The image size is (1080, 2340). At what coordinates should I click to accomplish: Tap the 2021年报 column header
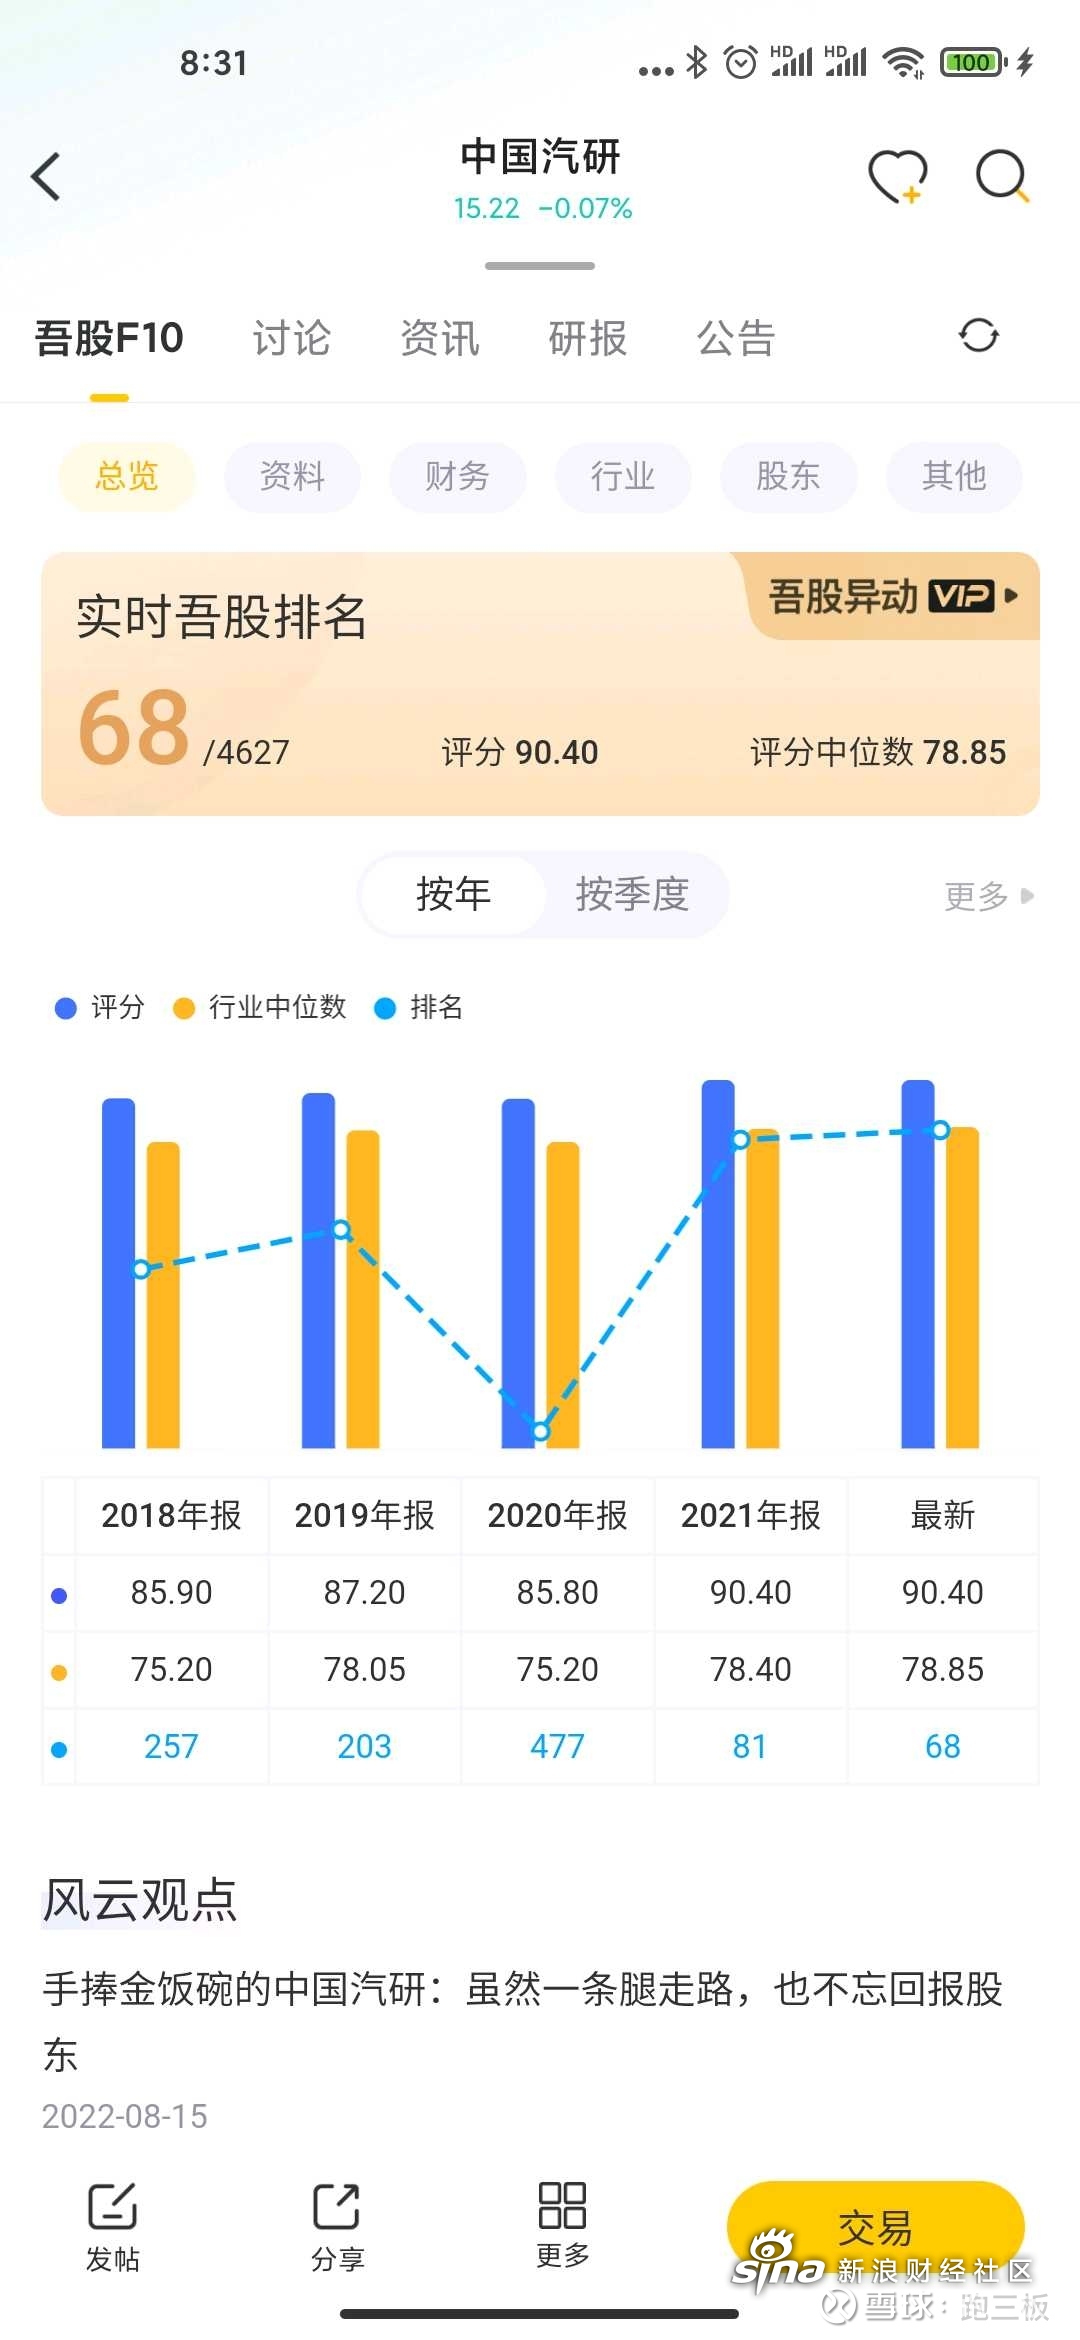[750, 1516]
